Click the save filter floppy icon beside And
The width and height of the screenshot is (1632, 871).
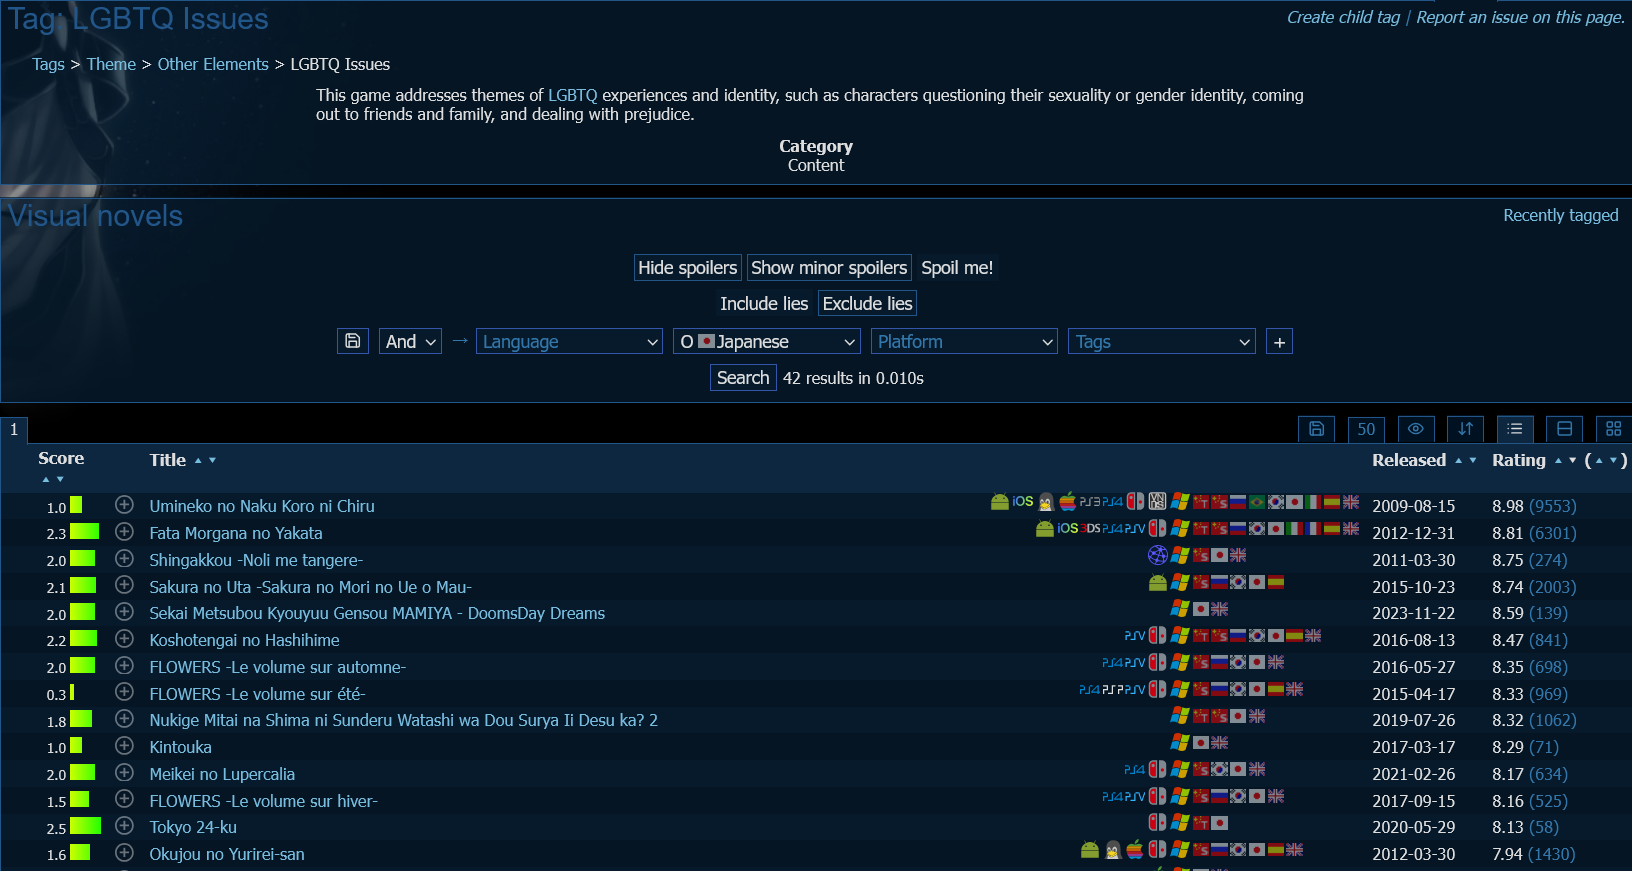tap(353, 341)
